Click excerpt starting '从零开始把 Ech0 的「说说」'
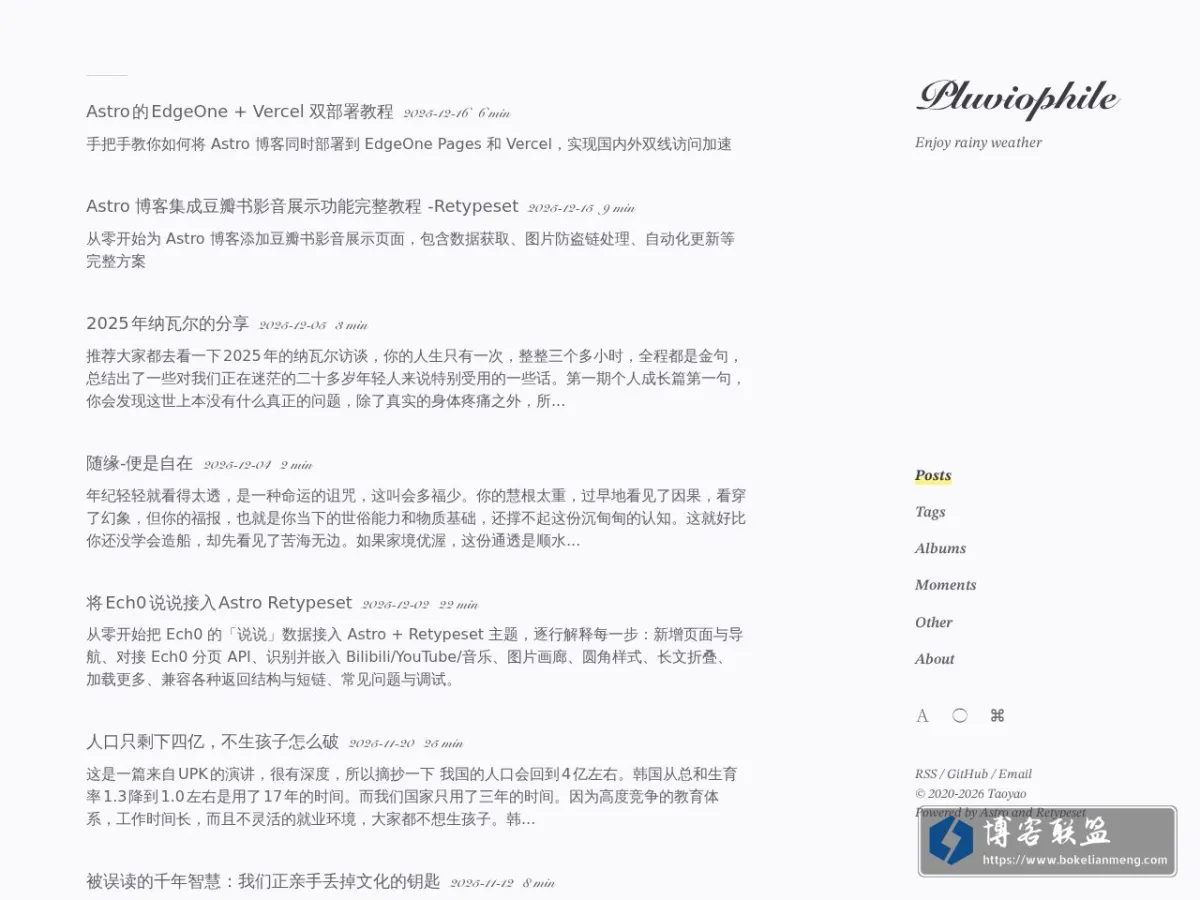Viewport: 1200px width, 900px height. 414,657
